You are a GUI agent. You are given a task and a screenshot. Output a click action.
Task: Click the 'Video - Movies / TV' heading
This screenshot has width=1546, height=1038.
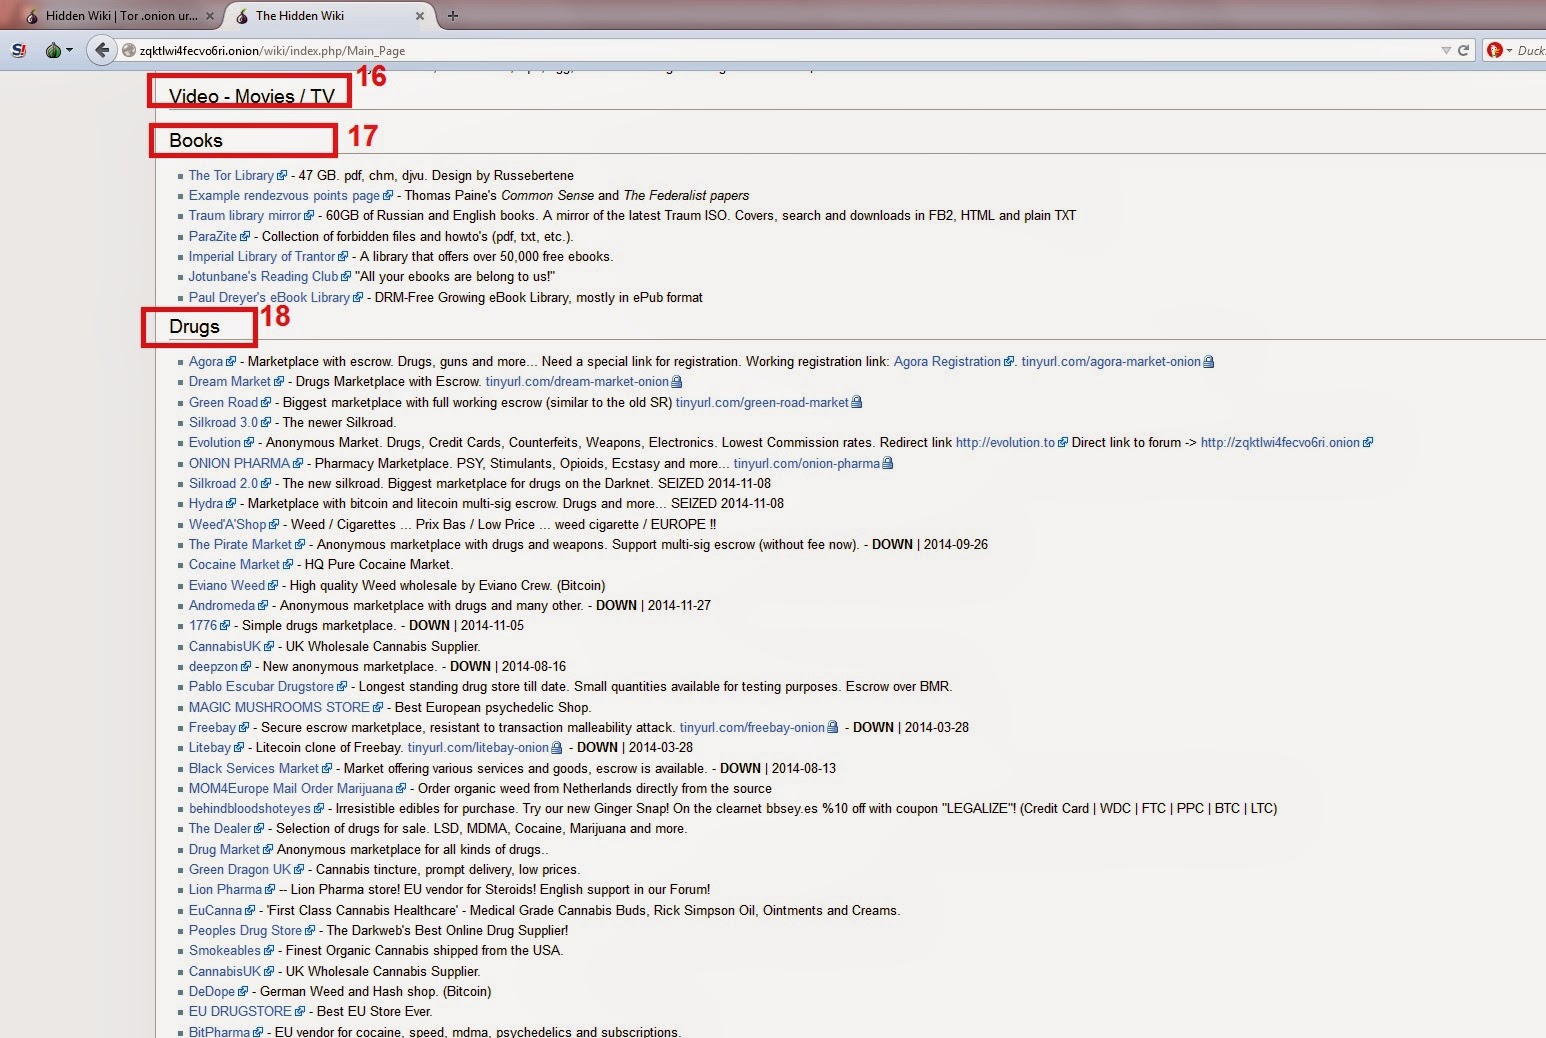[x=252, y=96]
